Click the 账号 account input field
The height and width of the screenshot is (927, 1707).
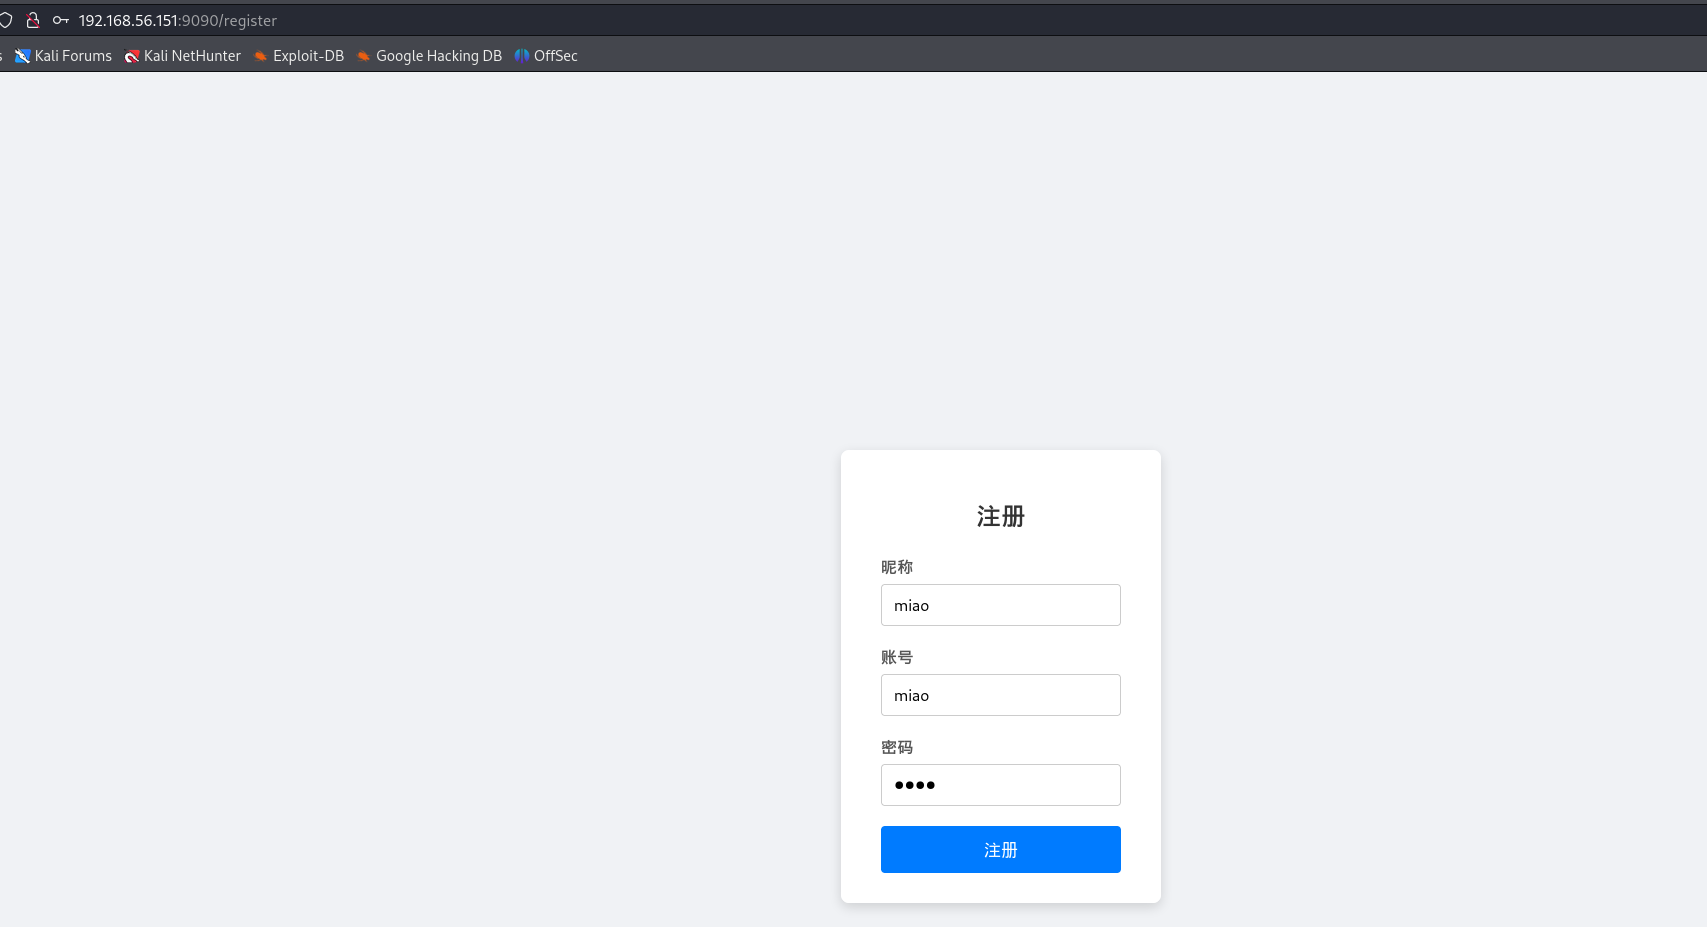(1000, 695)
